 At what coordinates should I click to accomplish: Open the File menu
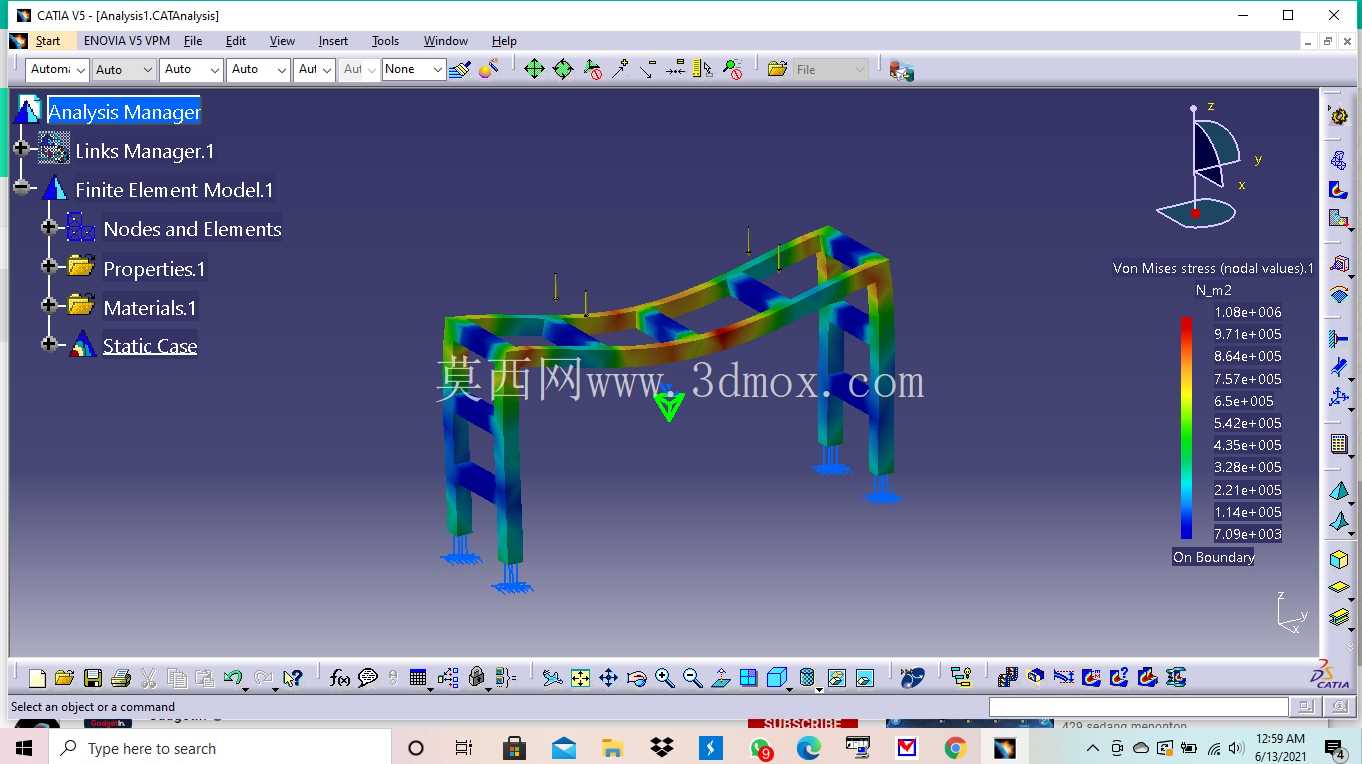[193, 41]
